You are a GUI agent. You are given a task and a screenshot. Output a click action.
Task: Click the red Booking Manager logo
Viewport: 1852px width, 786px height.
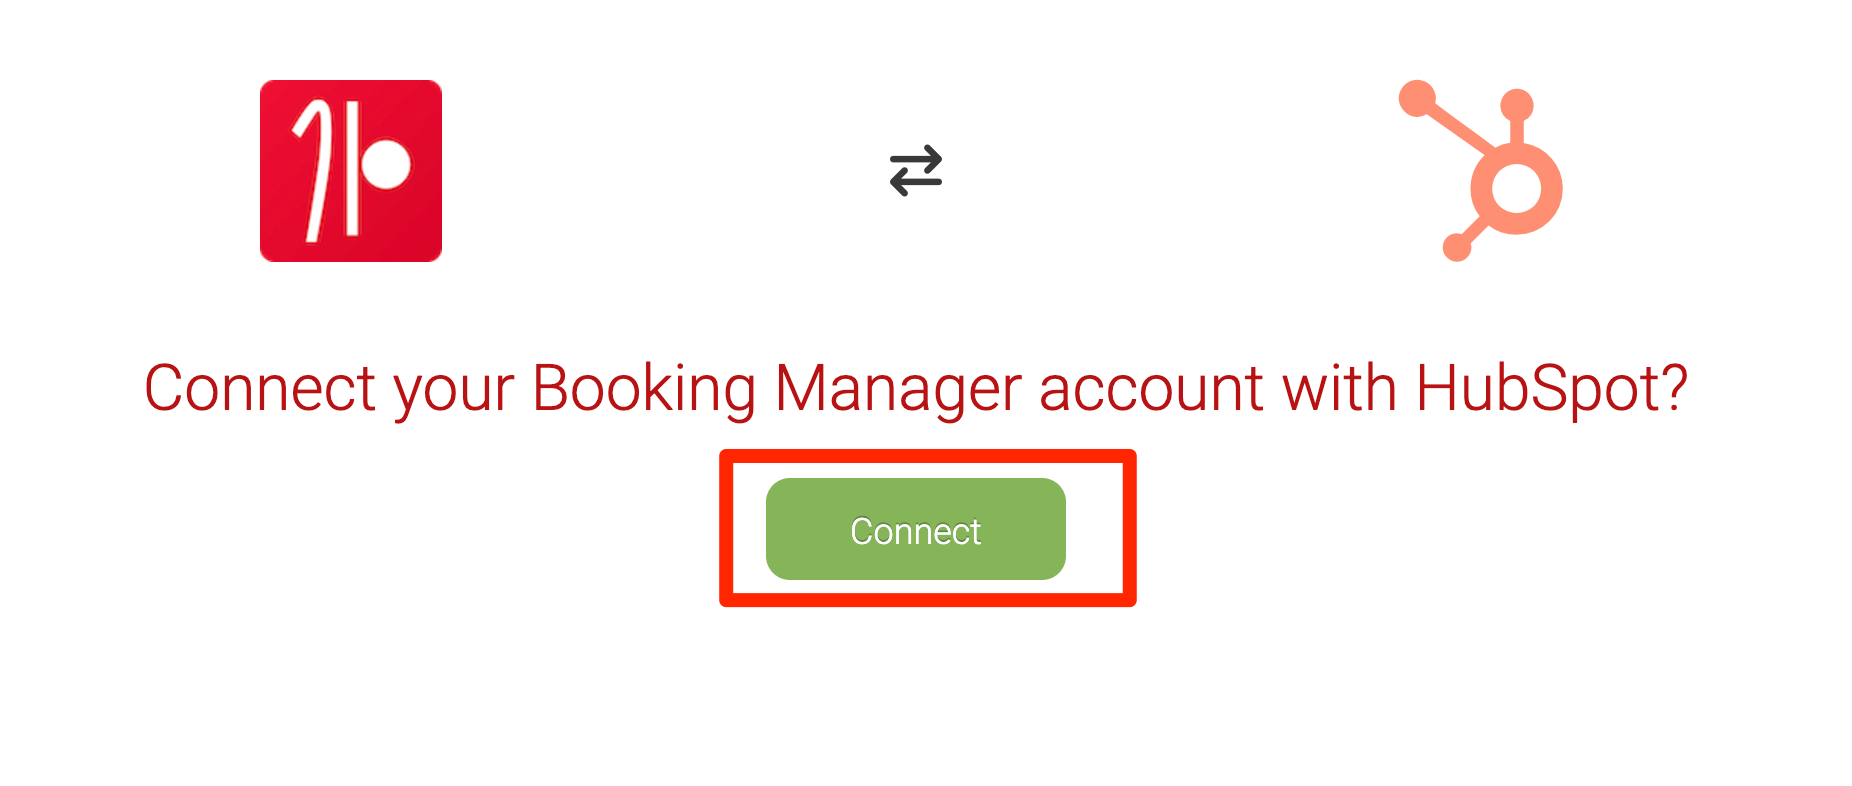click(x=351, y=171)
